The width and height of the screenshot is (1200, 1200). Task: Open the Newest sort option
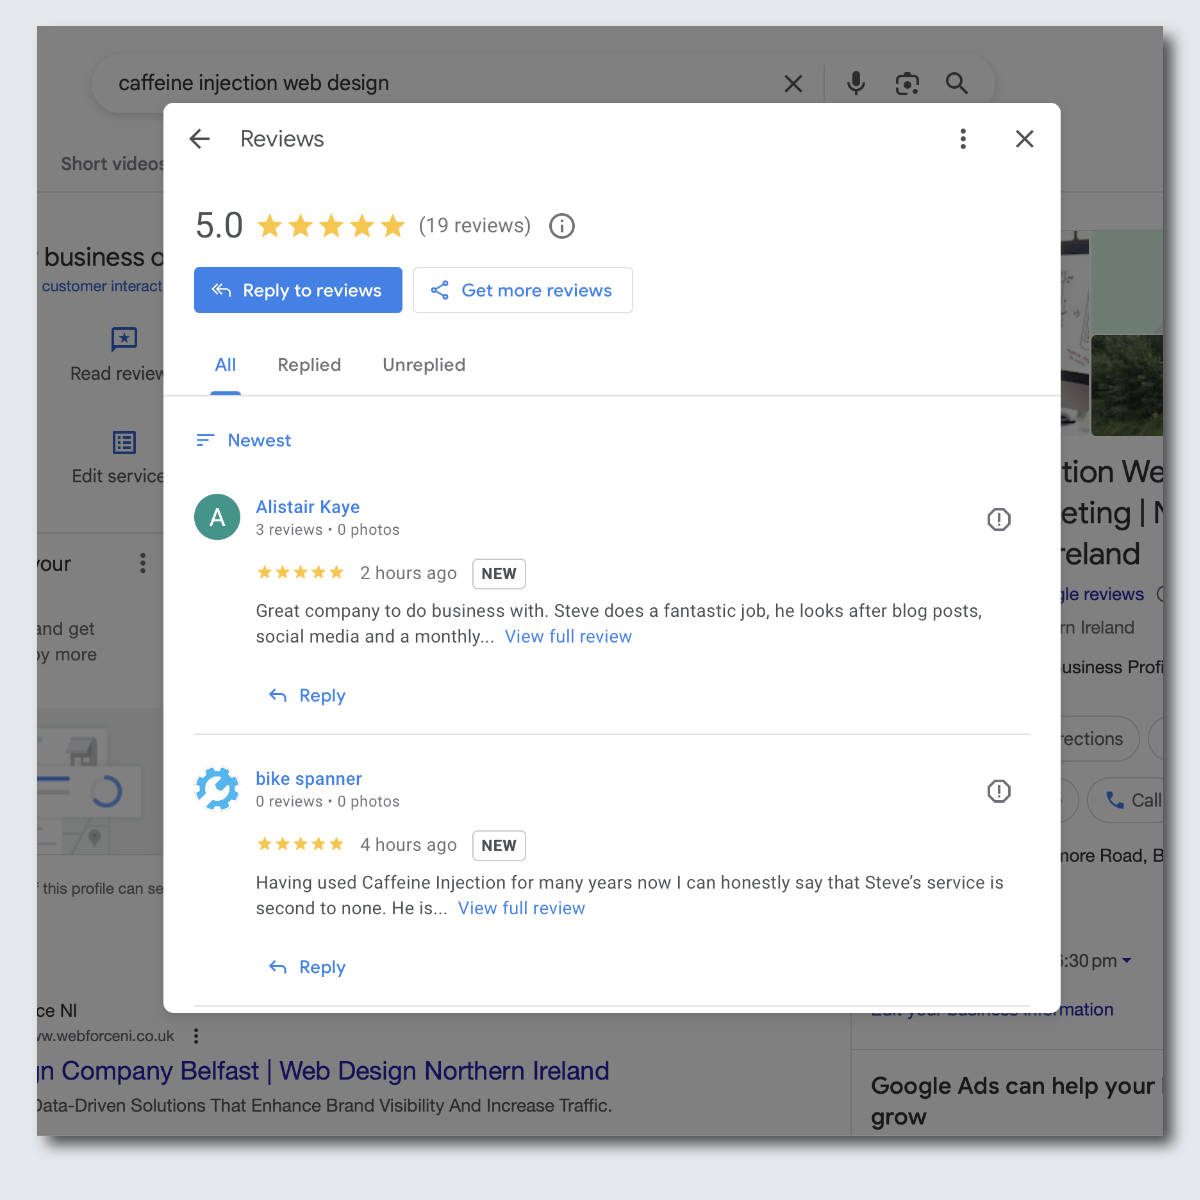point(244,440)
